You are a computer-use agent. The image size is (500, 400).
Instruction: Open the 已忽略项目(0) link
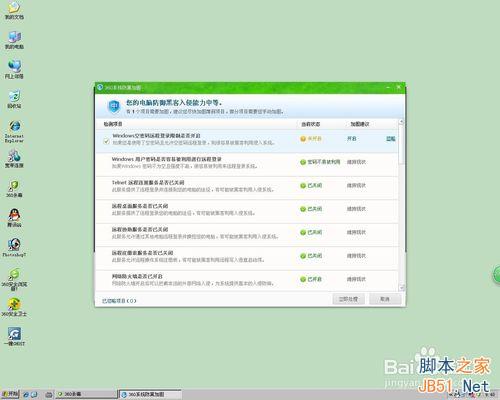point(119,301)
